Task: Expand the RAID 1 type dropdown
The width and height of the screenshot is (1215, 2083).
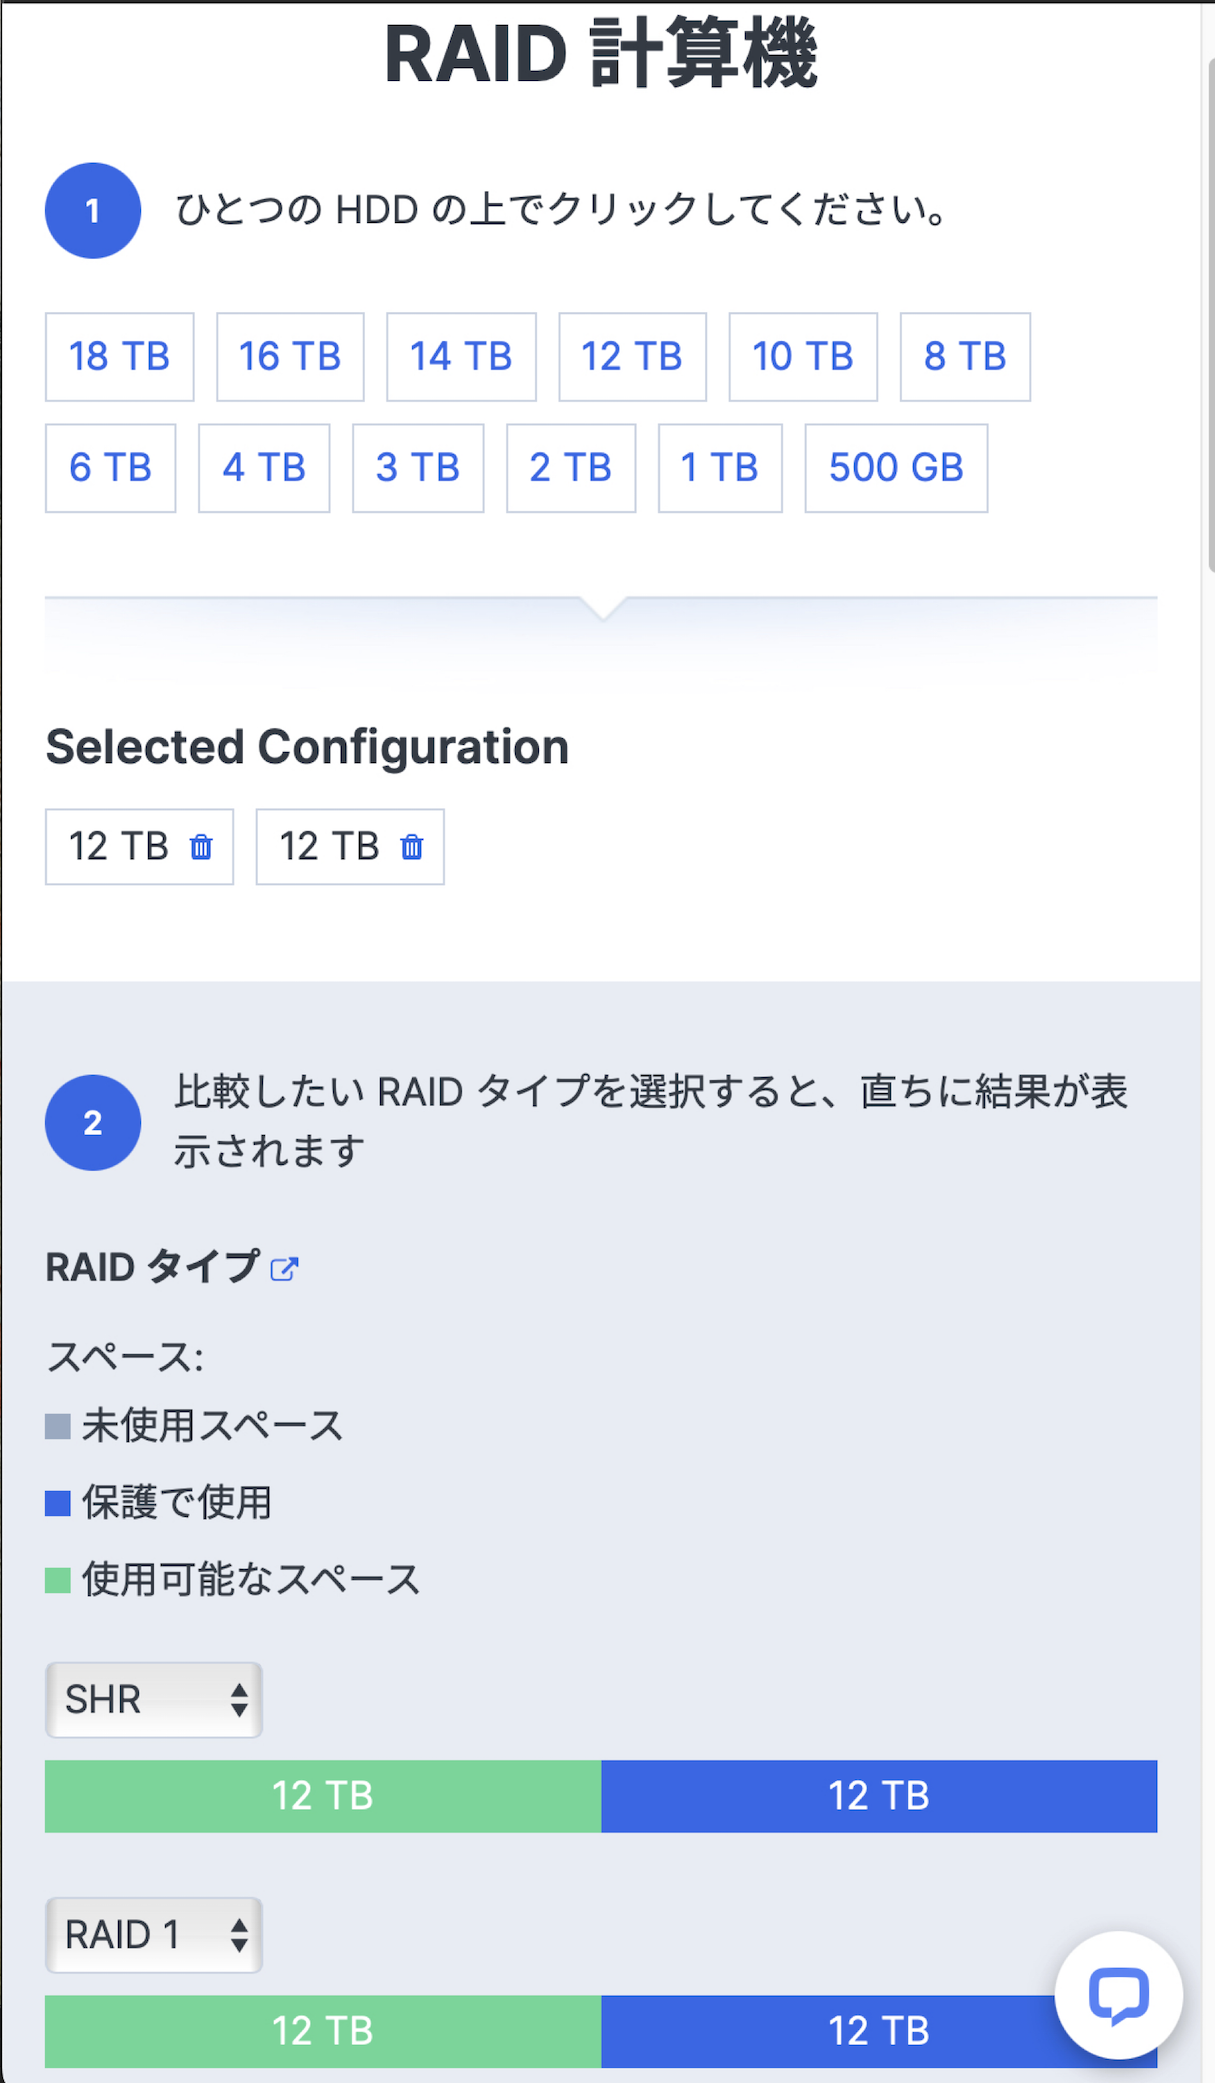Action: 154,1934
